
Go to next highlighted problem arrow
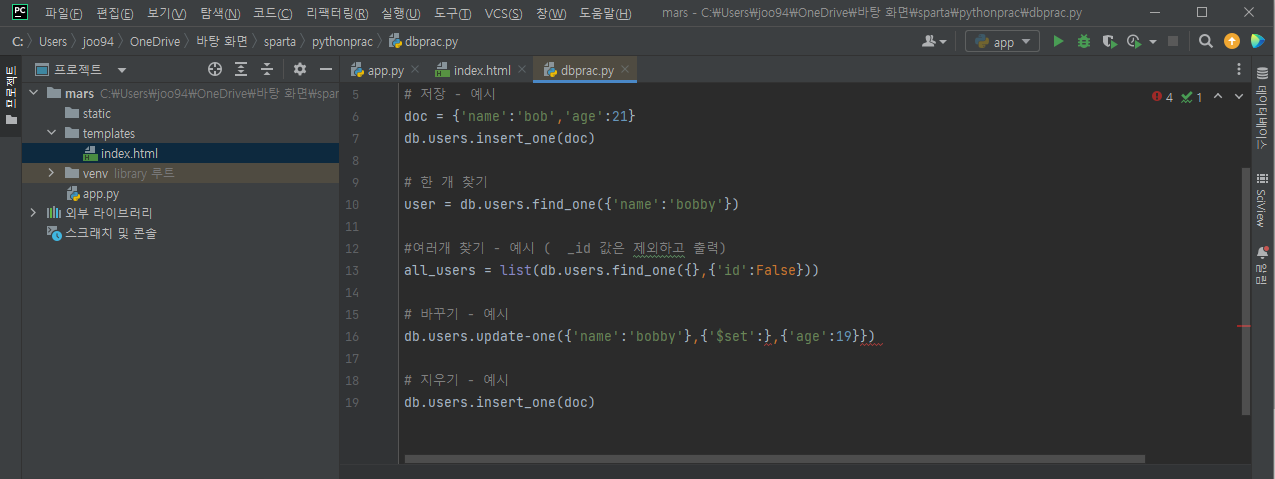(x=1241, y=97)
